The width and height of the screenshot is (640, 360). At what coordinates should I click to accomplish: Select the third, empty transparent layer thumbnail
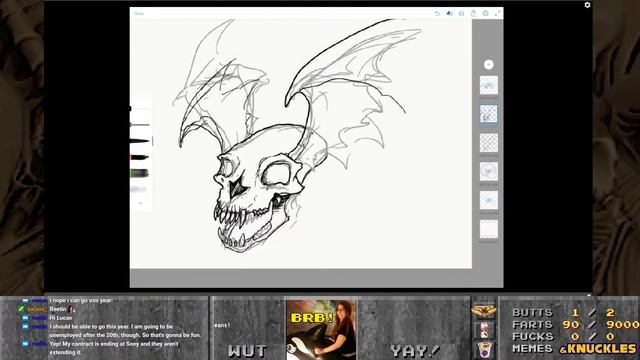489,143
